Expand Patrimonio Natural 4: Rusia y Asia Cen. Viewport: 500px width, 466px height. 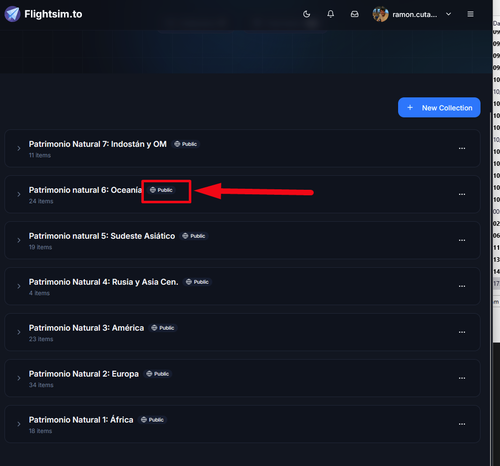(x=19, y=286)
